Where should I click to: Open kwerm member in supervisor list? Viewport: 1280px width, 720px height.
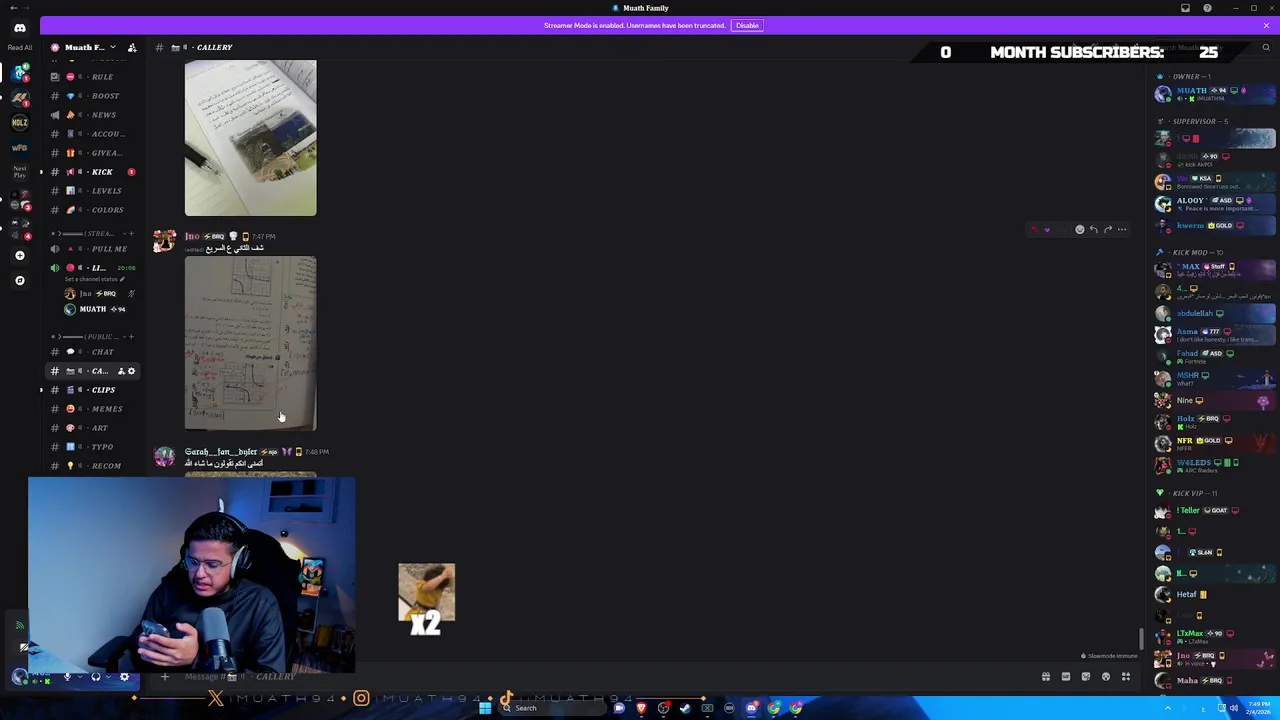[1215, 226]
